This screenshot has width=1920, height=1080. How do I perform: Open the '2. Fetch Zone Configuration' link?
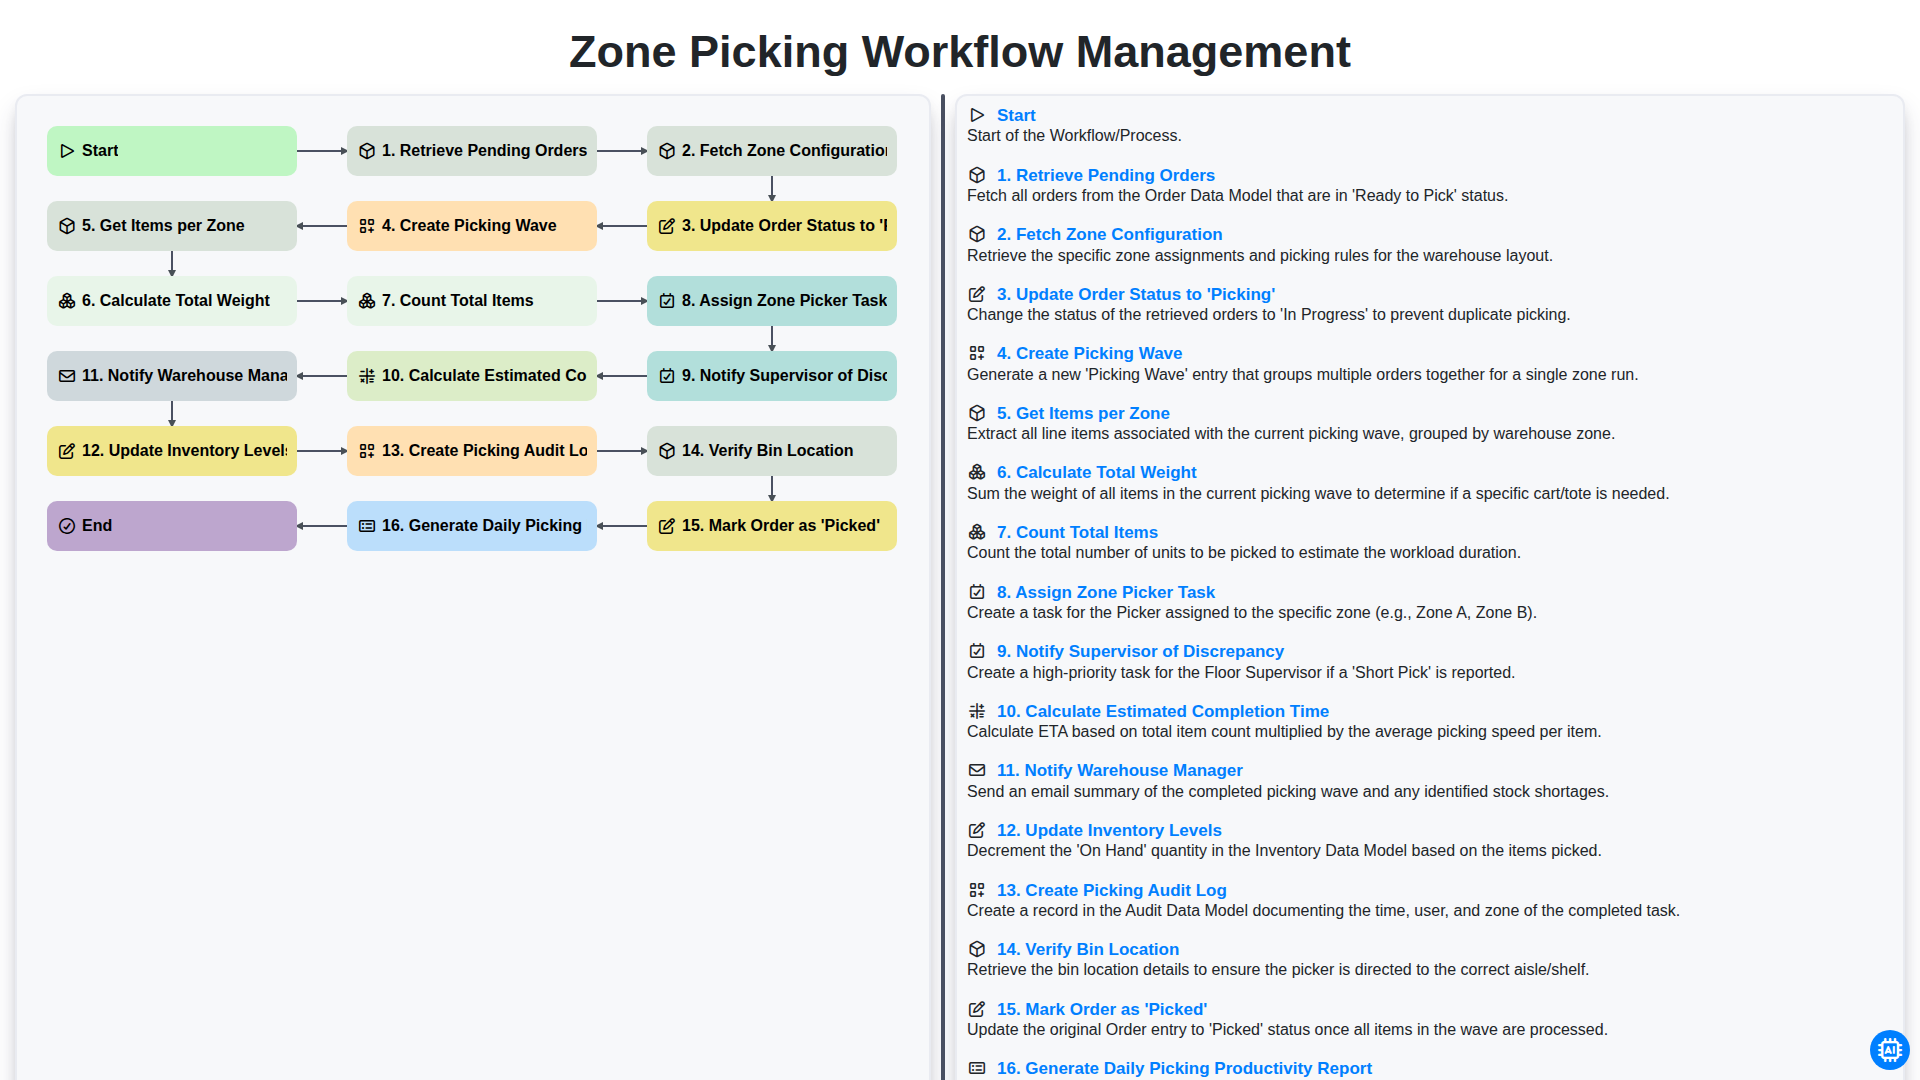click(1110, 234)
